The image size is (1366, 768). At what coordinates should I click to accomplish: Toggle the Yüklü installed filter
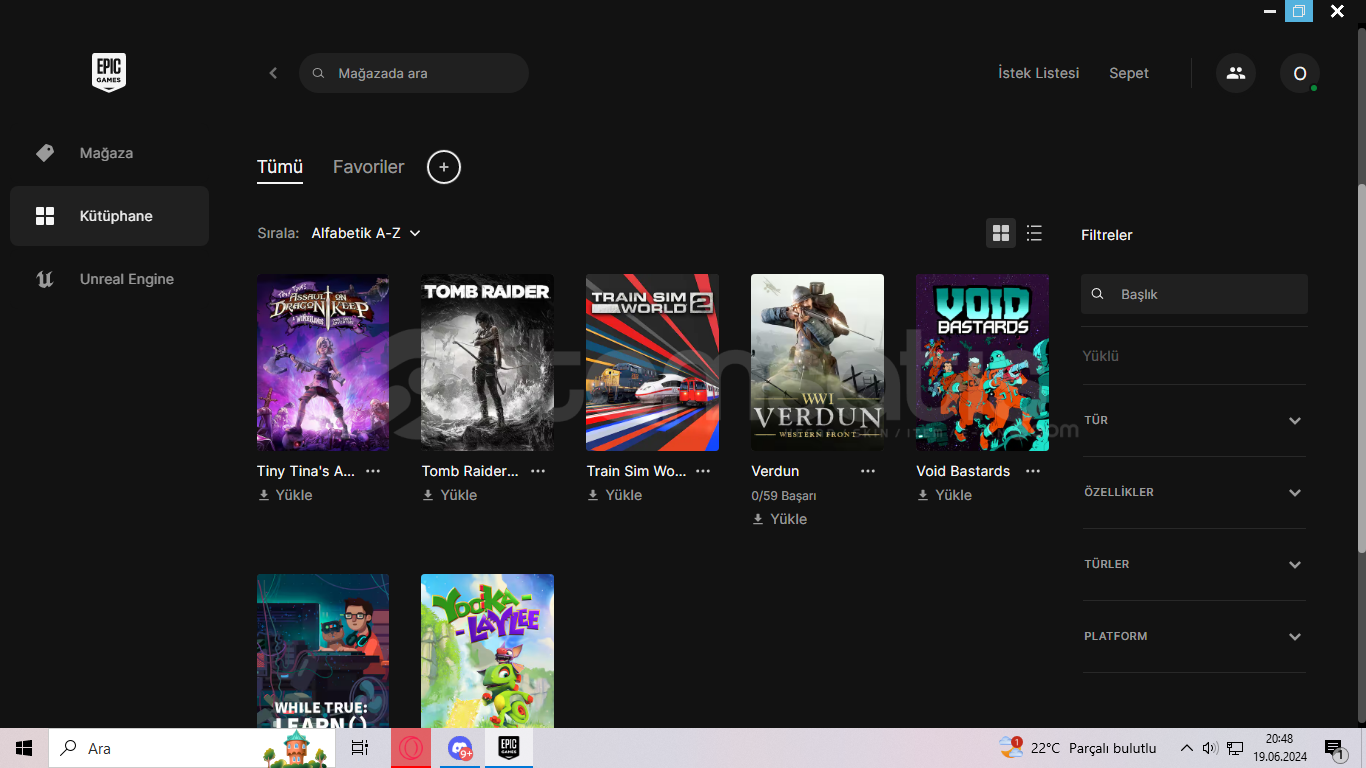coord(1100,356)
